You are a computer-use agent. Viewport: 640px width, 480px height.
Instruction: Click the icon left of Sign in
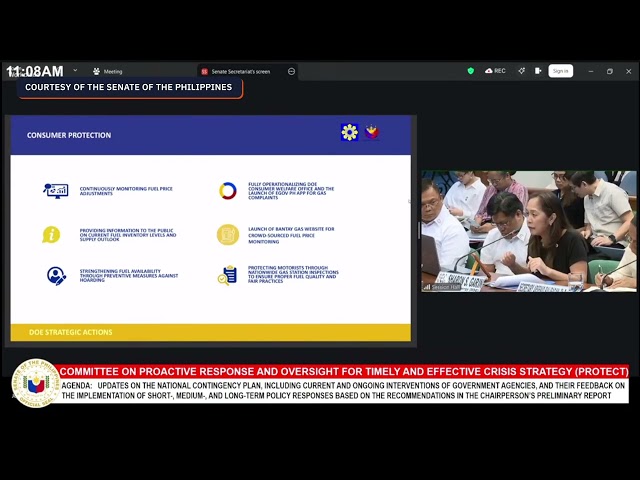(x=538, y=71)
